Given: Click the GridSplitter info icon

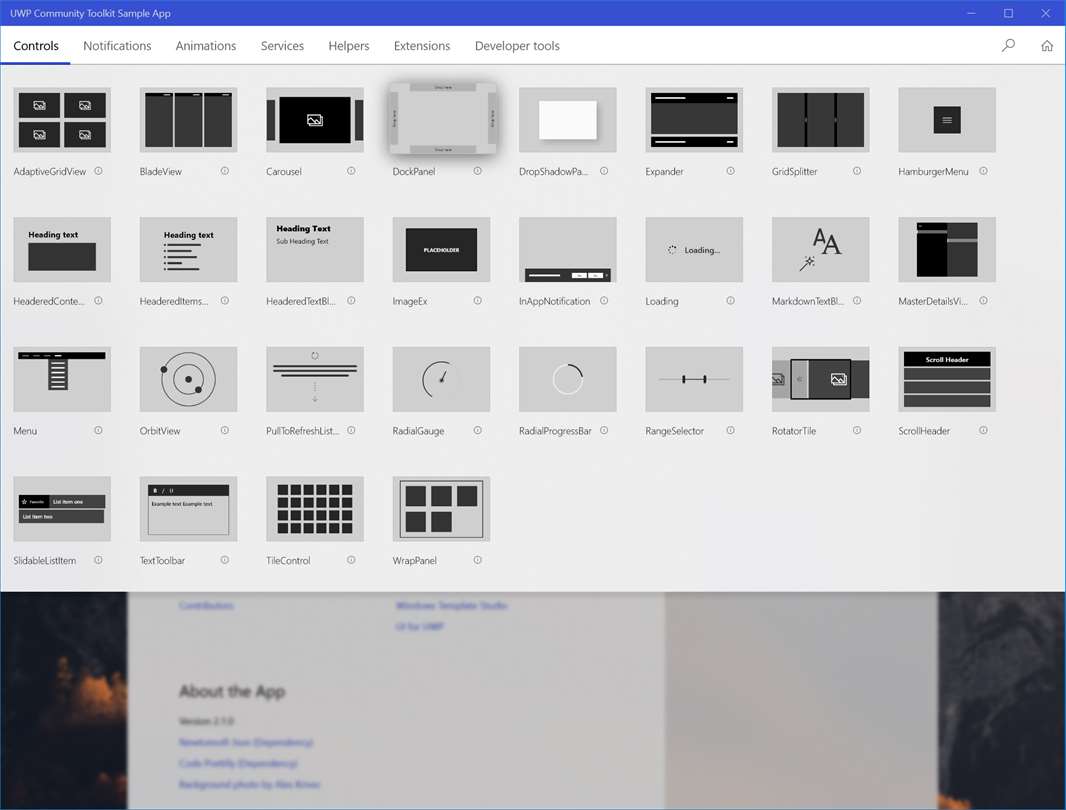Looking at the screenshot, I should pyautogui.click(x=857, y=171).
